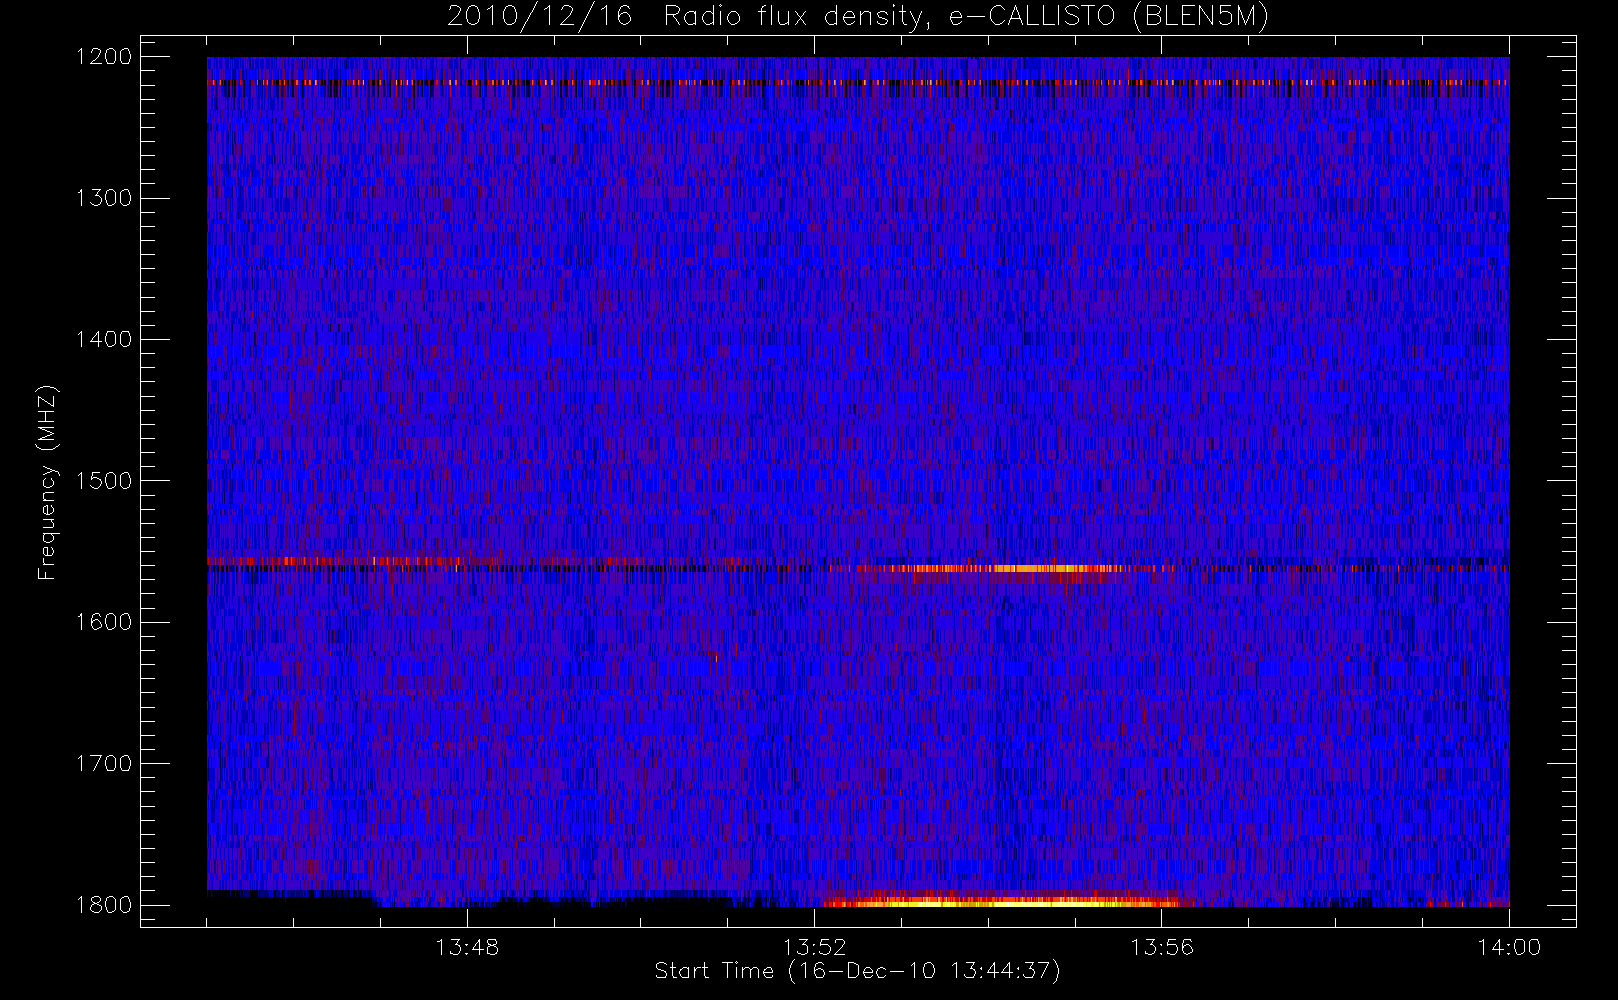The height and width of the screenshot is (1000, 1618).
Task: Select the 1700 frequency tick label
Action: (104, 764)
